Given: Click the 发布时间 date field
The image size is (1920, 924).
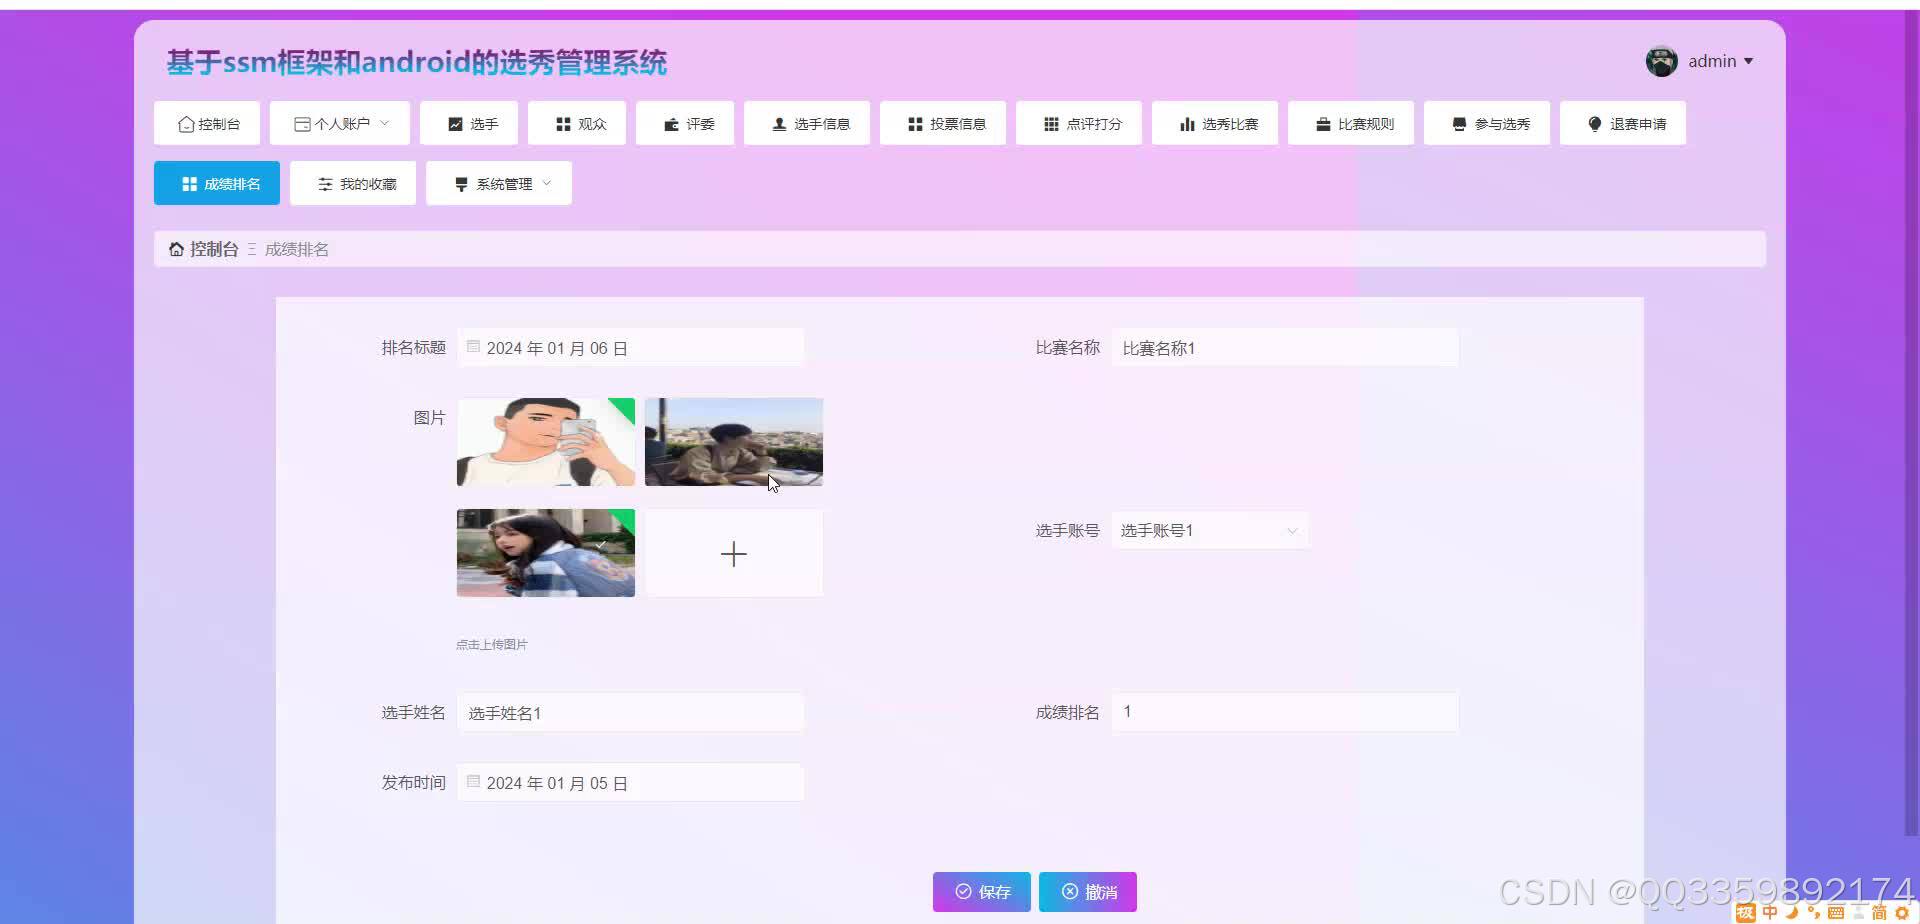Looking at the screenshot, I should pyautogui.click(x=631, y=783).
